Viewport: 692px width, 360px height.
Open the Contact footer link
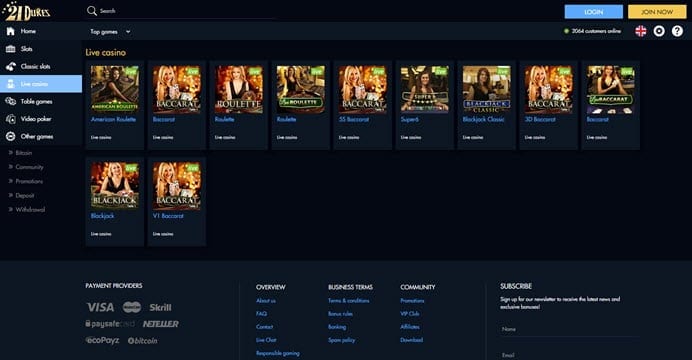[x=264, y=327]
